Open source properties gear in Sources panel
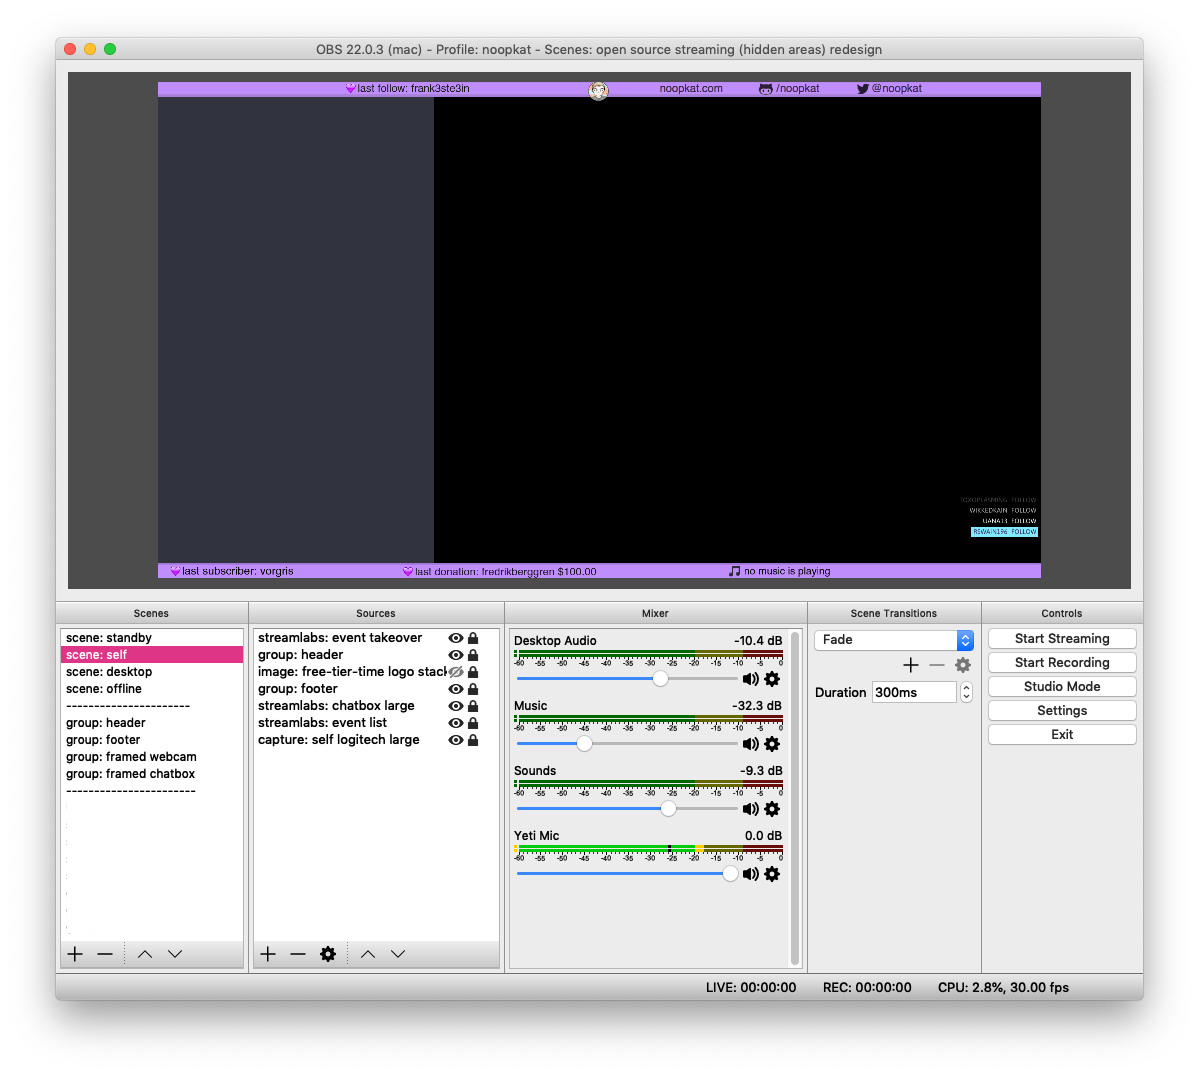 point(328,954)
